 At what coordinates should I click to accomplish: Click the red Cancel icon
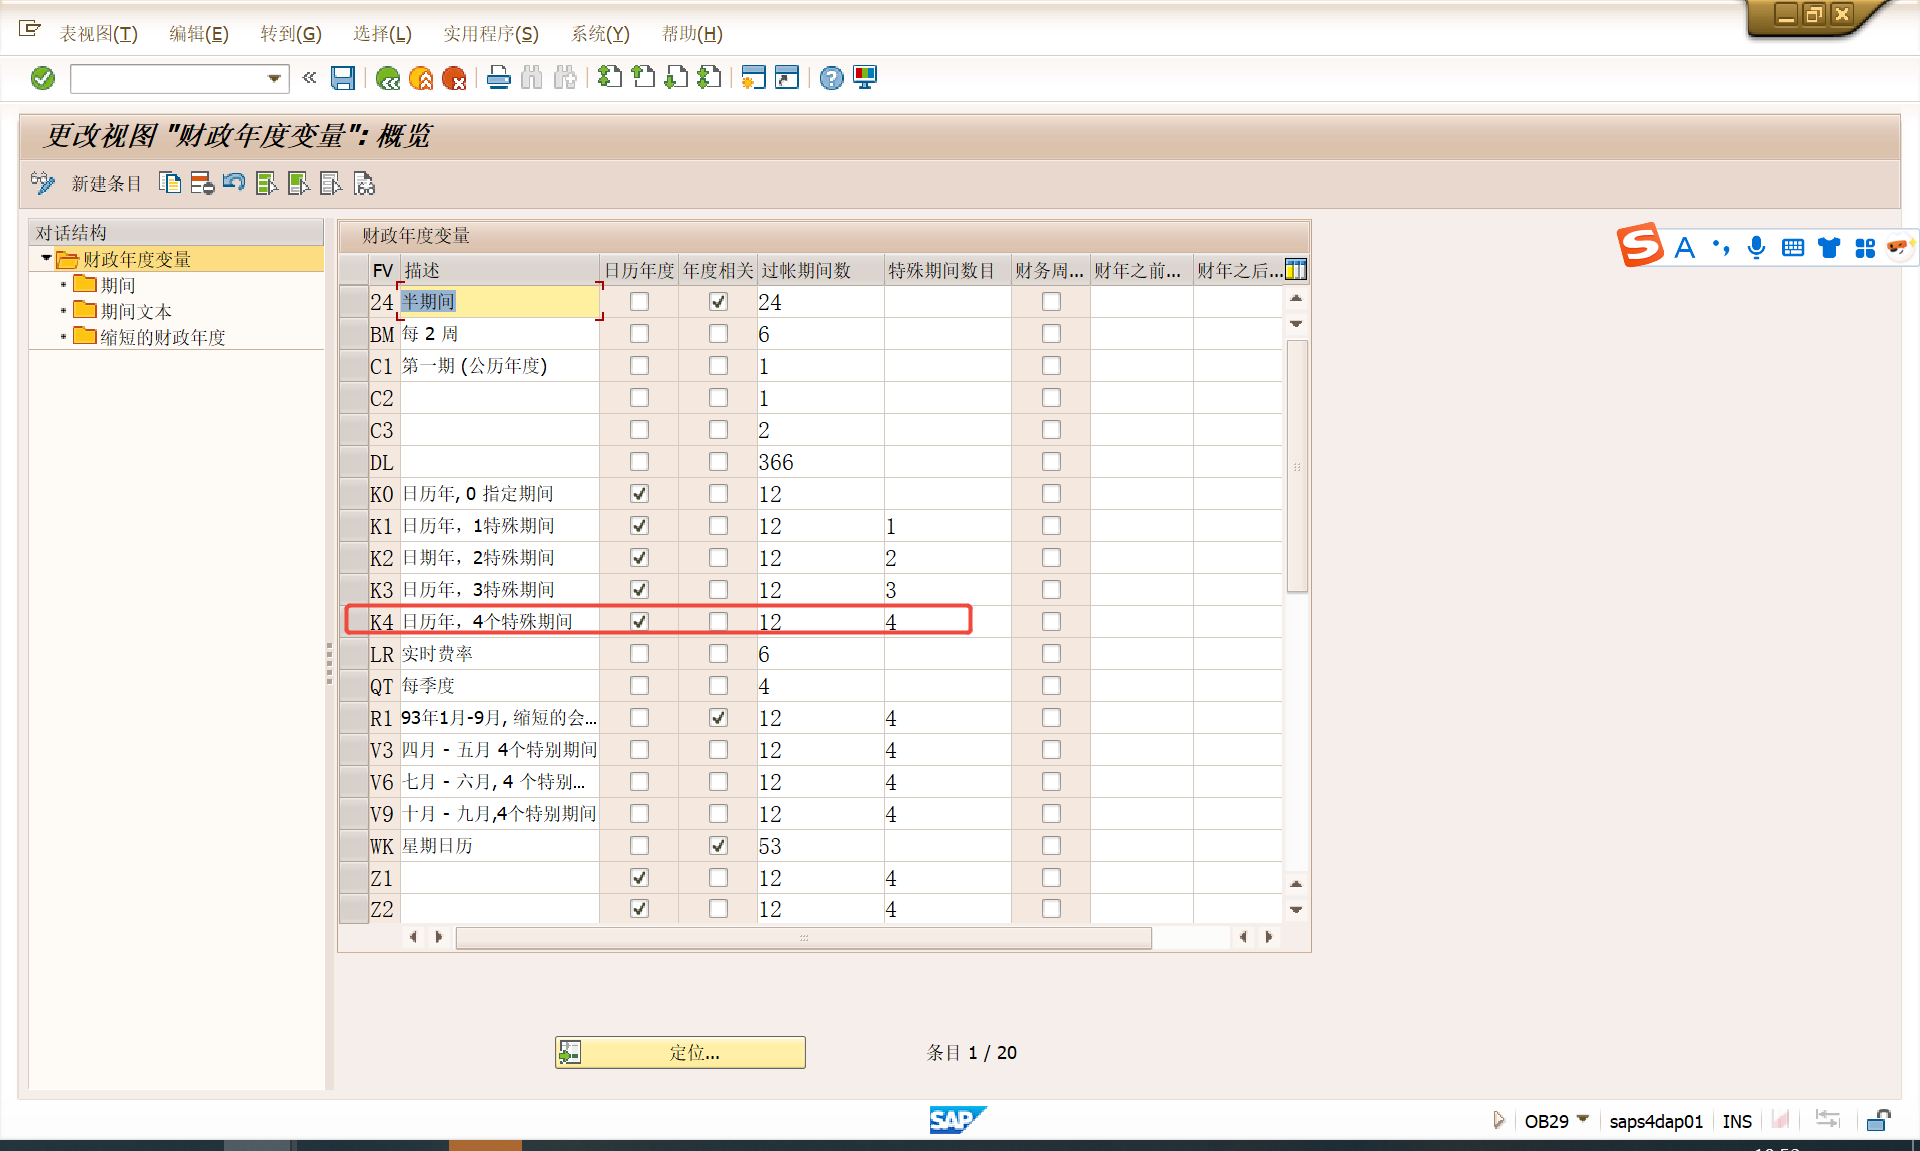pyautogui.click(x=454, y=78)
